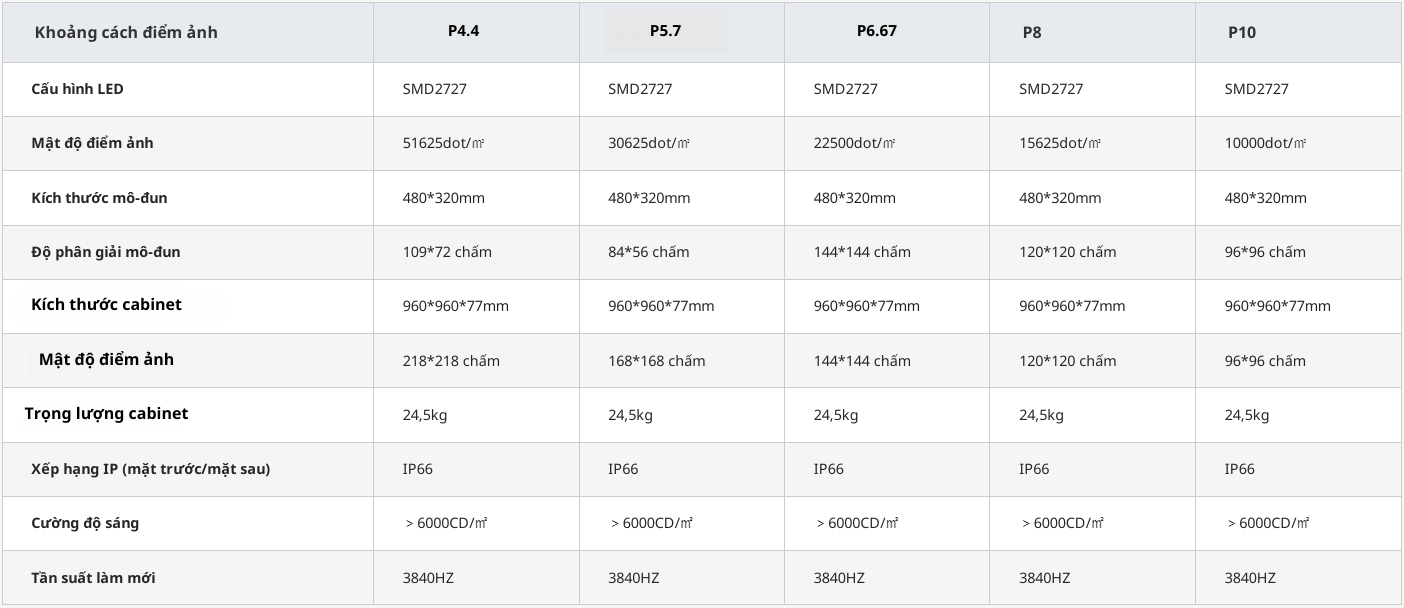Click the 'Kích thước cabinet' row label
1404x608 pixels.
(x=106, y=305)
